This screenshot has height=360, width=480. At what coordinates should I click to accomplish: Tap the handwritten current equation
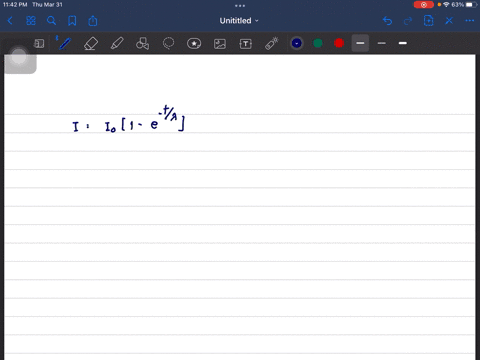(x=128, y=119)
